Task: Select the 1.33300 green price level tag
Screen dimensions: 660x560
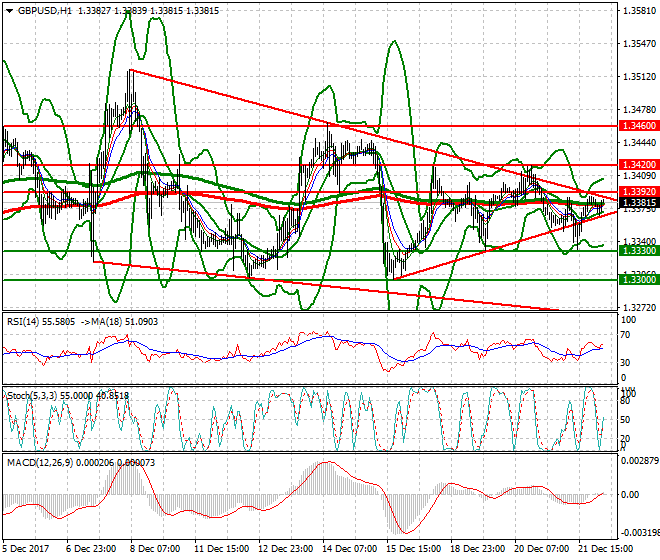Action: point(638,251)
